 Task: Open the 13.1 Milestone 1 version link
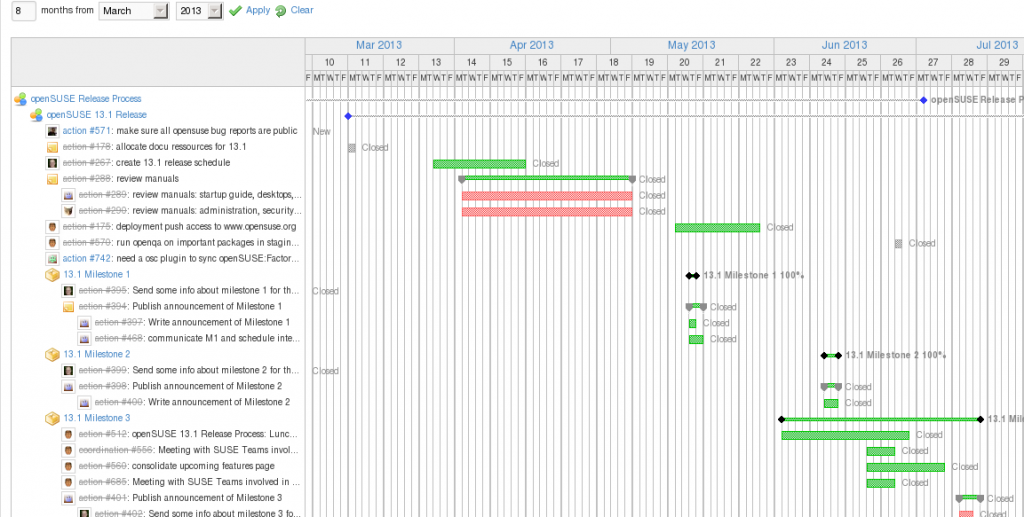pos(97,274)
